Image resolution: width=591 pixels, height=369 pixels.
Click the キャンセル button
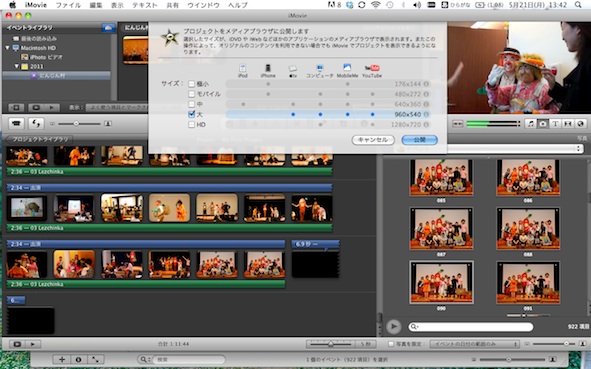pos(373,140)
